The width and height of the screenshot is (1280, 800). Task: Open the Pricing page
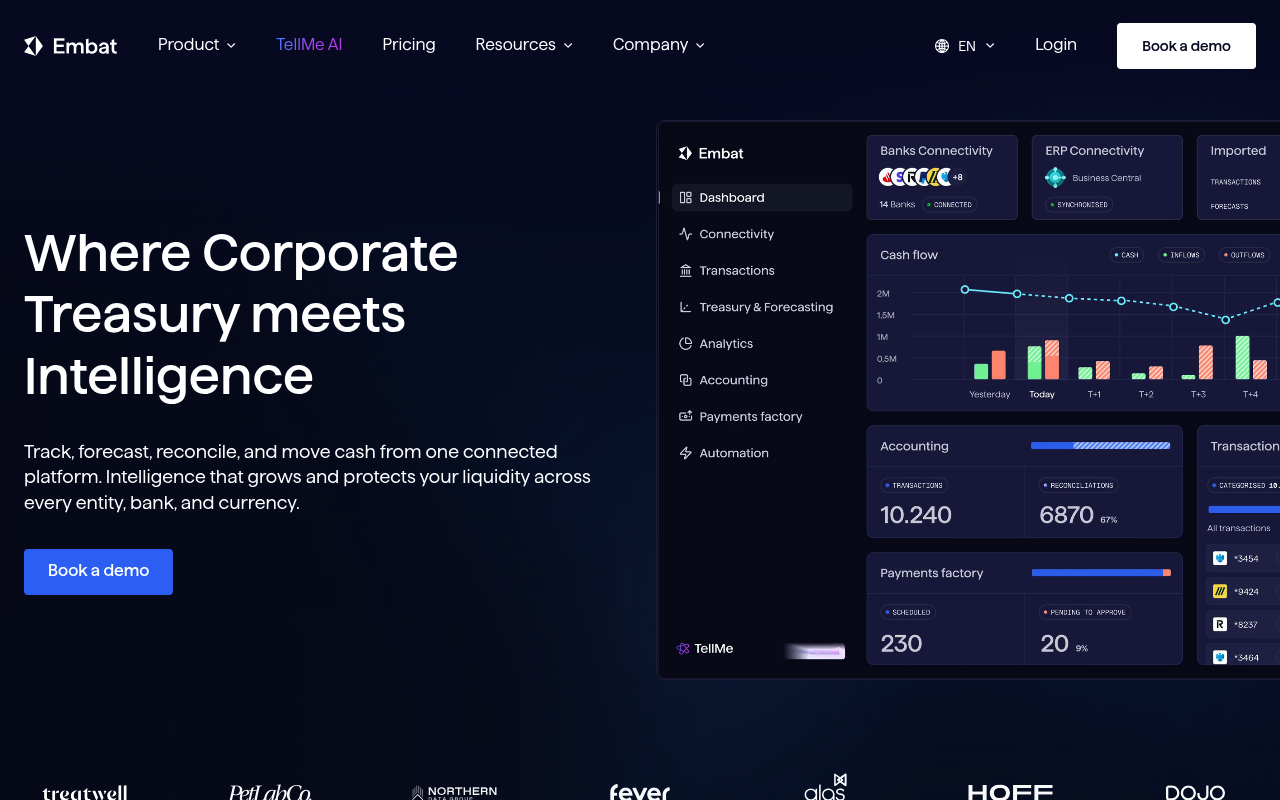409,45
